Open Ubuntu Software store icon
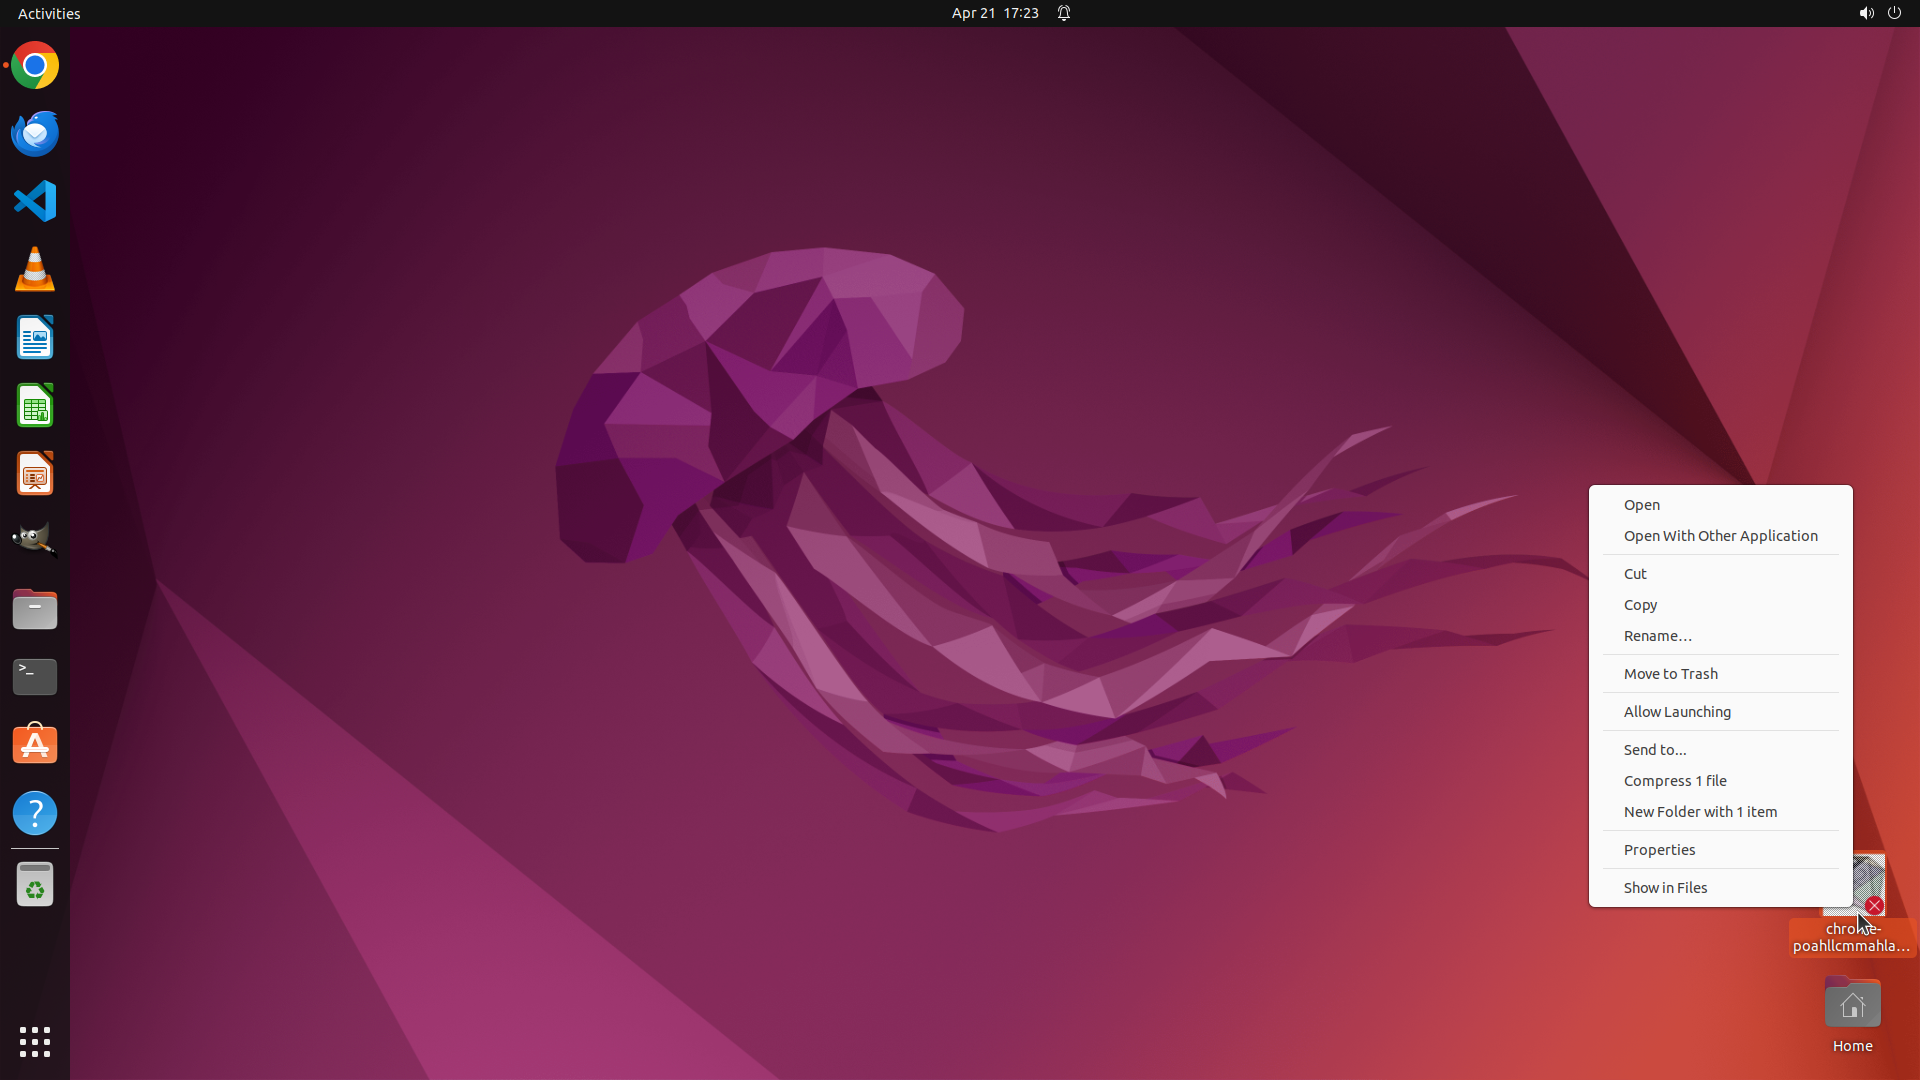This screenshot has height=1080, width=1920. 35,745
